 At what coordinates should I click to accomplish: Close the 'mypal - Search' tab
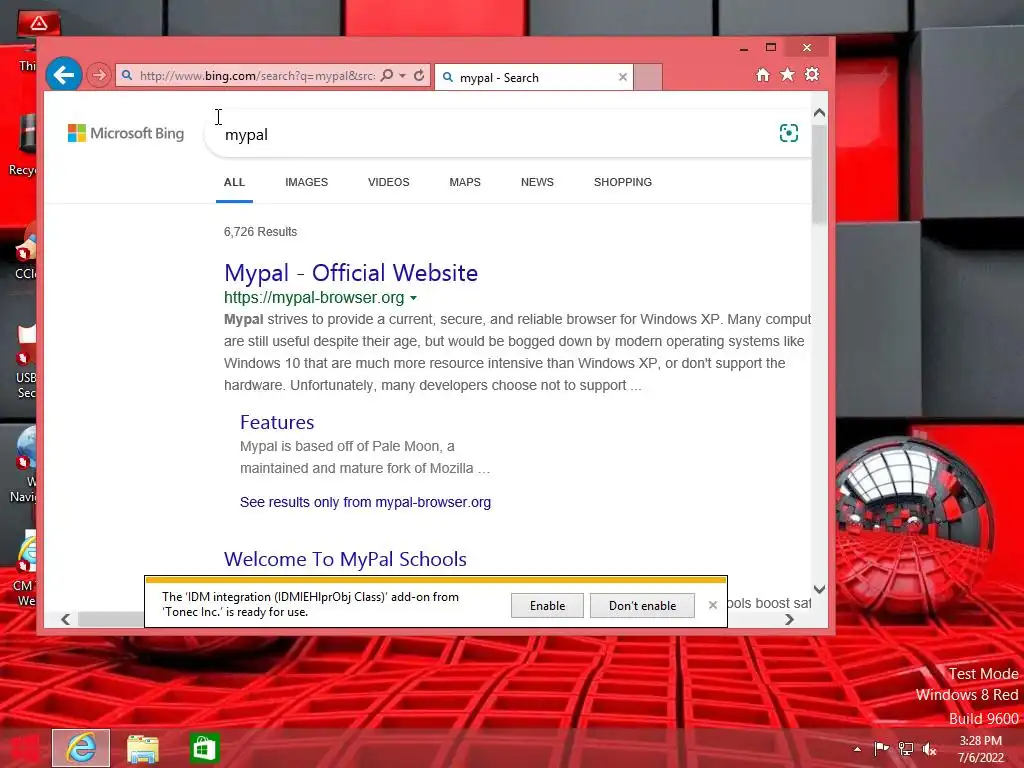(623, 77)
